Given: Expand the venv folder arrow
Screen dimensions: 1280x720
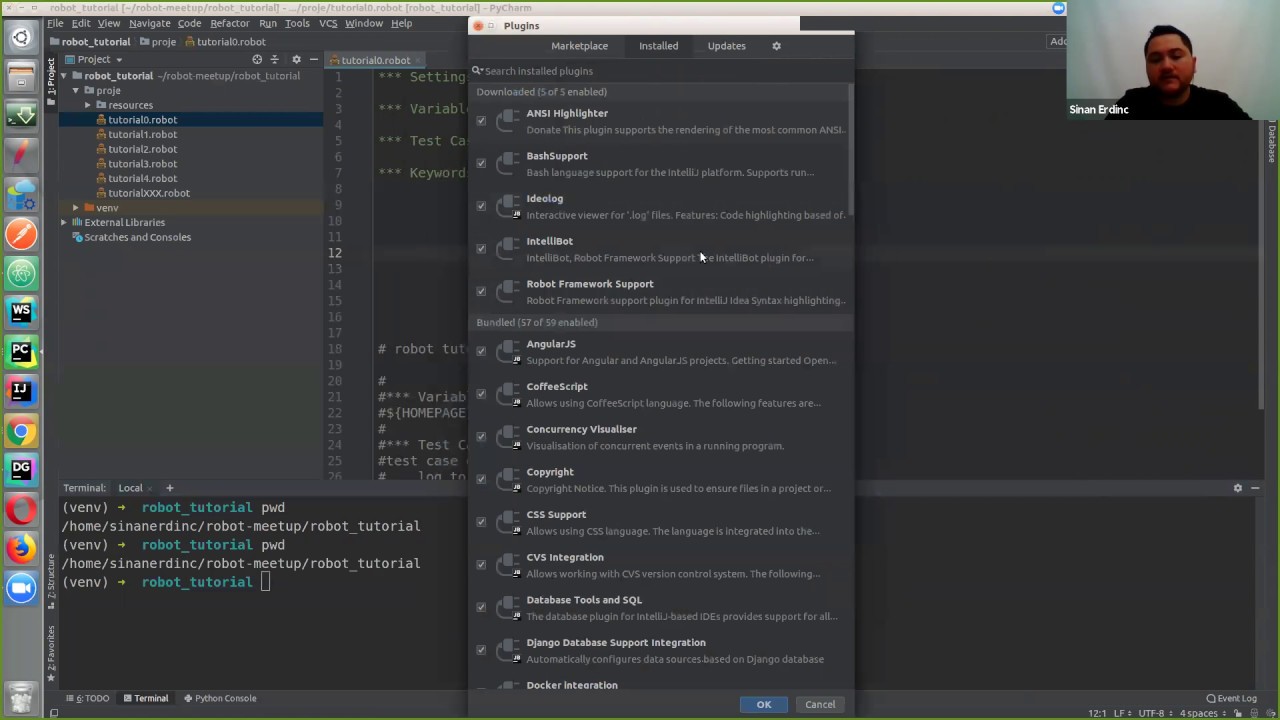Looking at the screenshot, I should point(75,208).
